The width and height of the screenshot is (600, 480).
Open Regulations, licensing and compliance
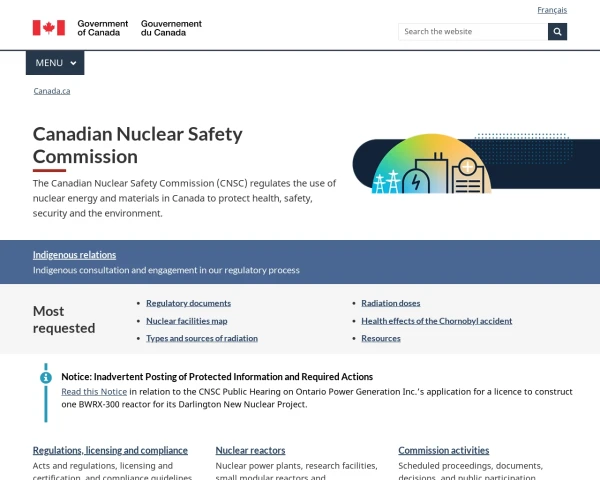[110, 450]
